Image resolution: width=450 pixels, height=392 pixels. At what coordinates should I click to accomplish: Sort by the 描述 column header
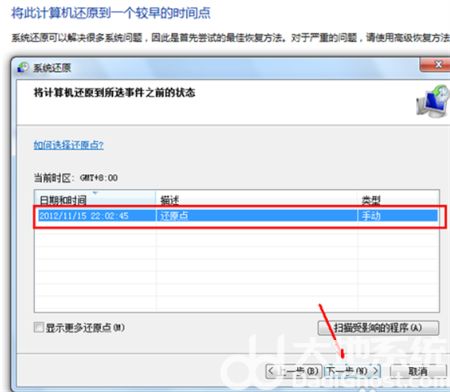coord(257,199)
